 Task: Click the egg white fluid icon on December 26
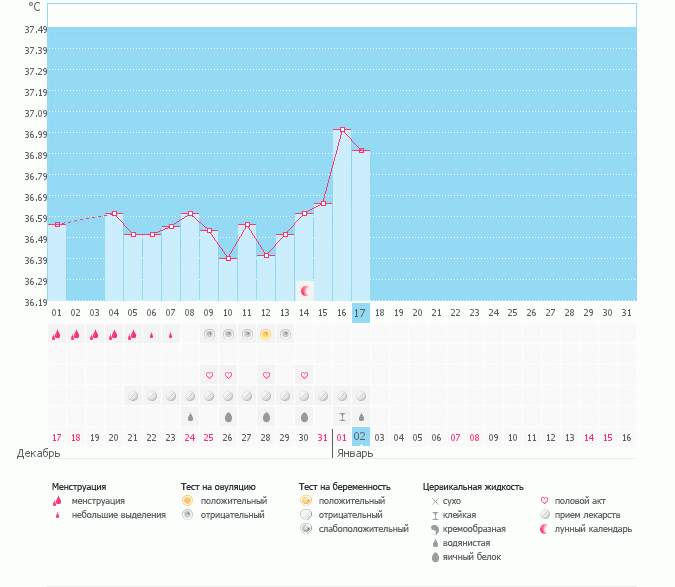point(228,417)
